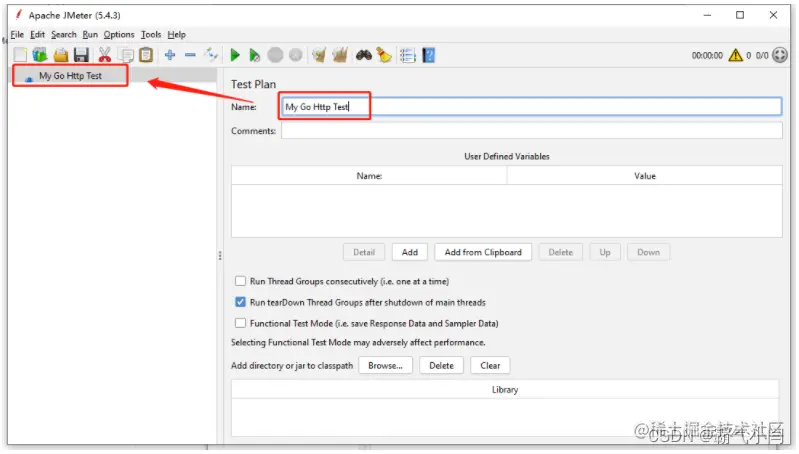Click the Clear classpath button
The width and height of the screenshot is (799, 454).
point(490,365)
